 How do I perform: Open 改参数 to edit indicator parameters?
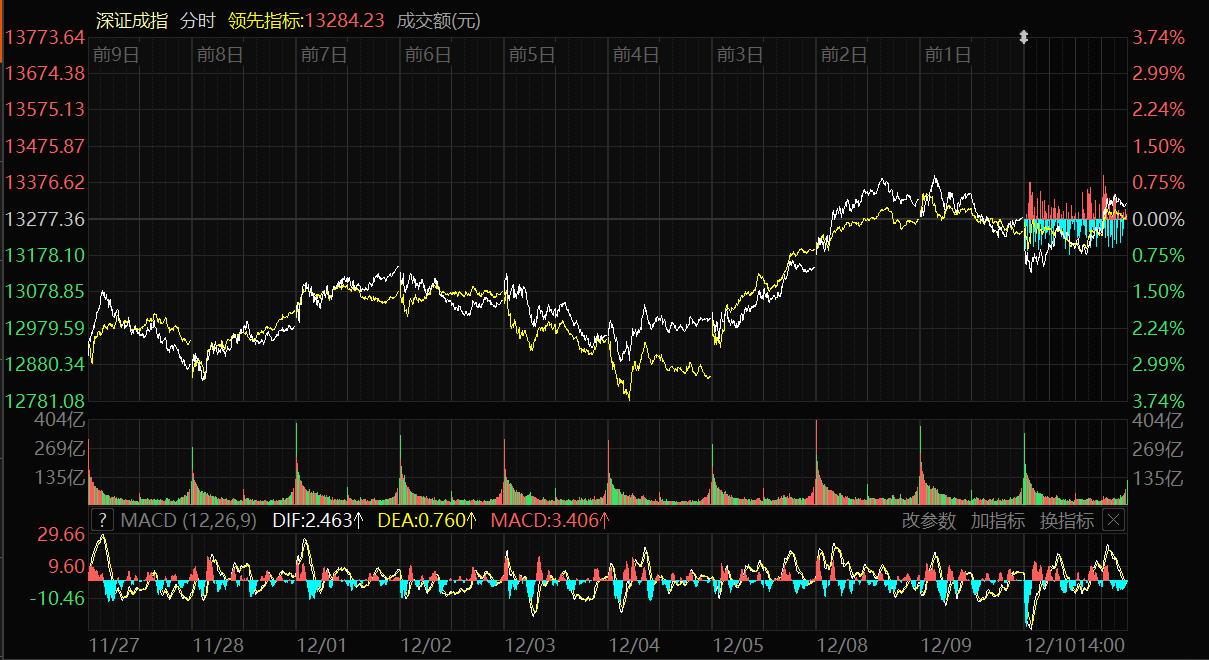coord(929,521)
